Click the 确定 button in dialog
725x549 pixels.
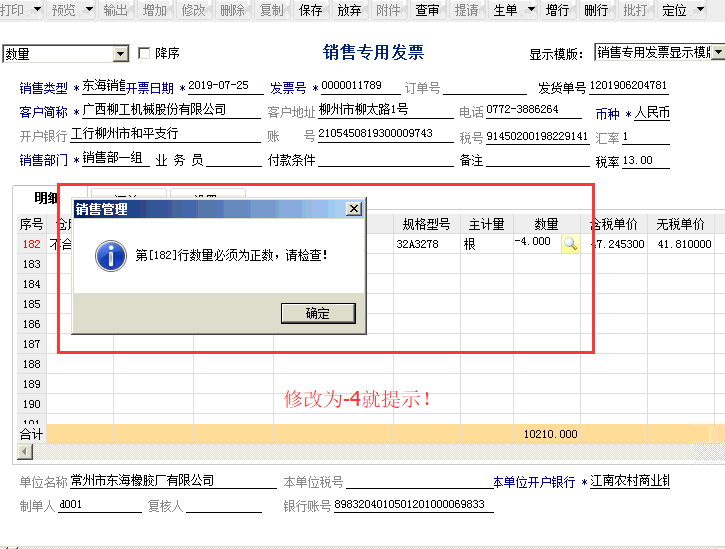pos(318,313)
